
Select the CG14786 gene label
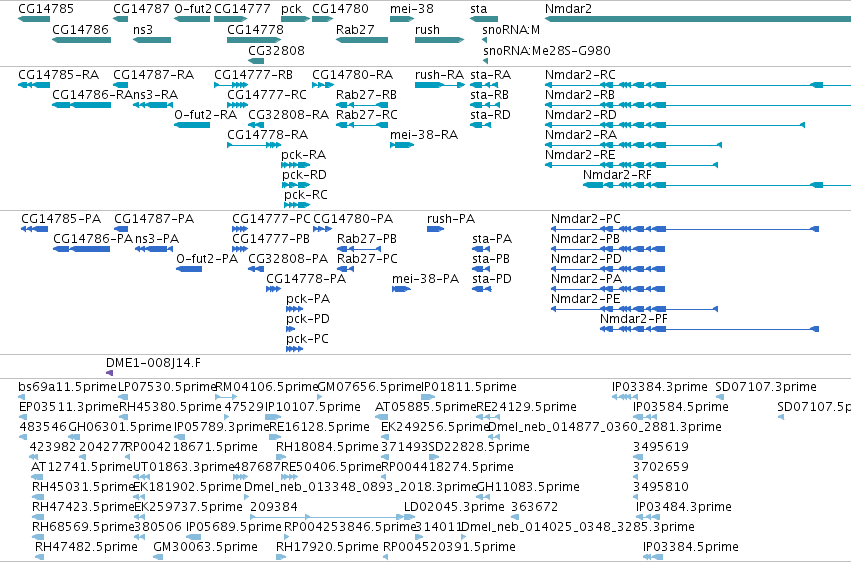click(80, 30)
